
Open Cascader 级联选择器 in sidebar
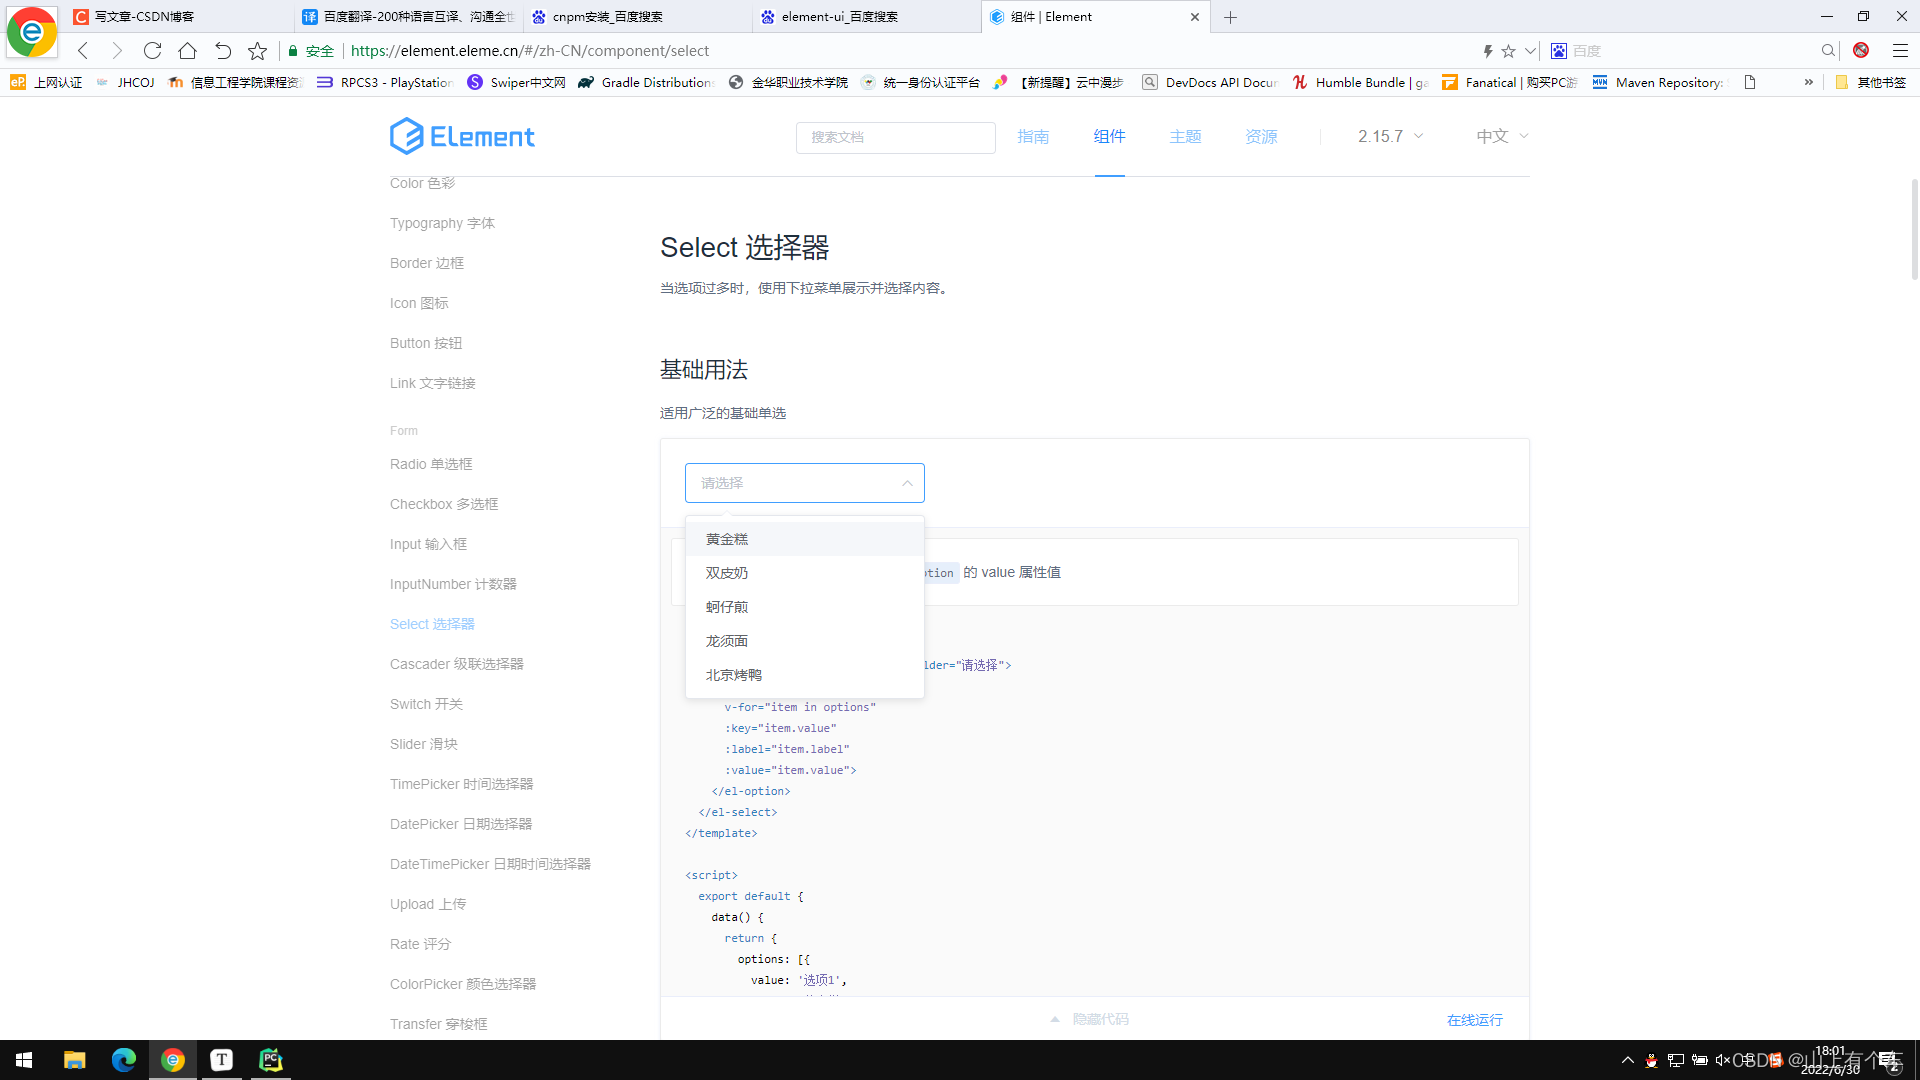pos(457,664)
